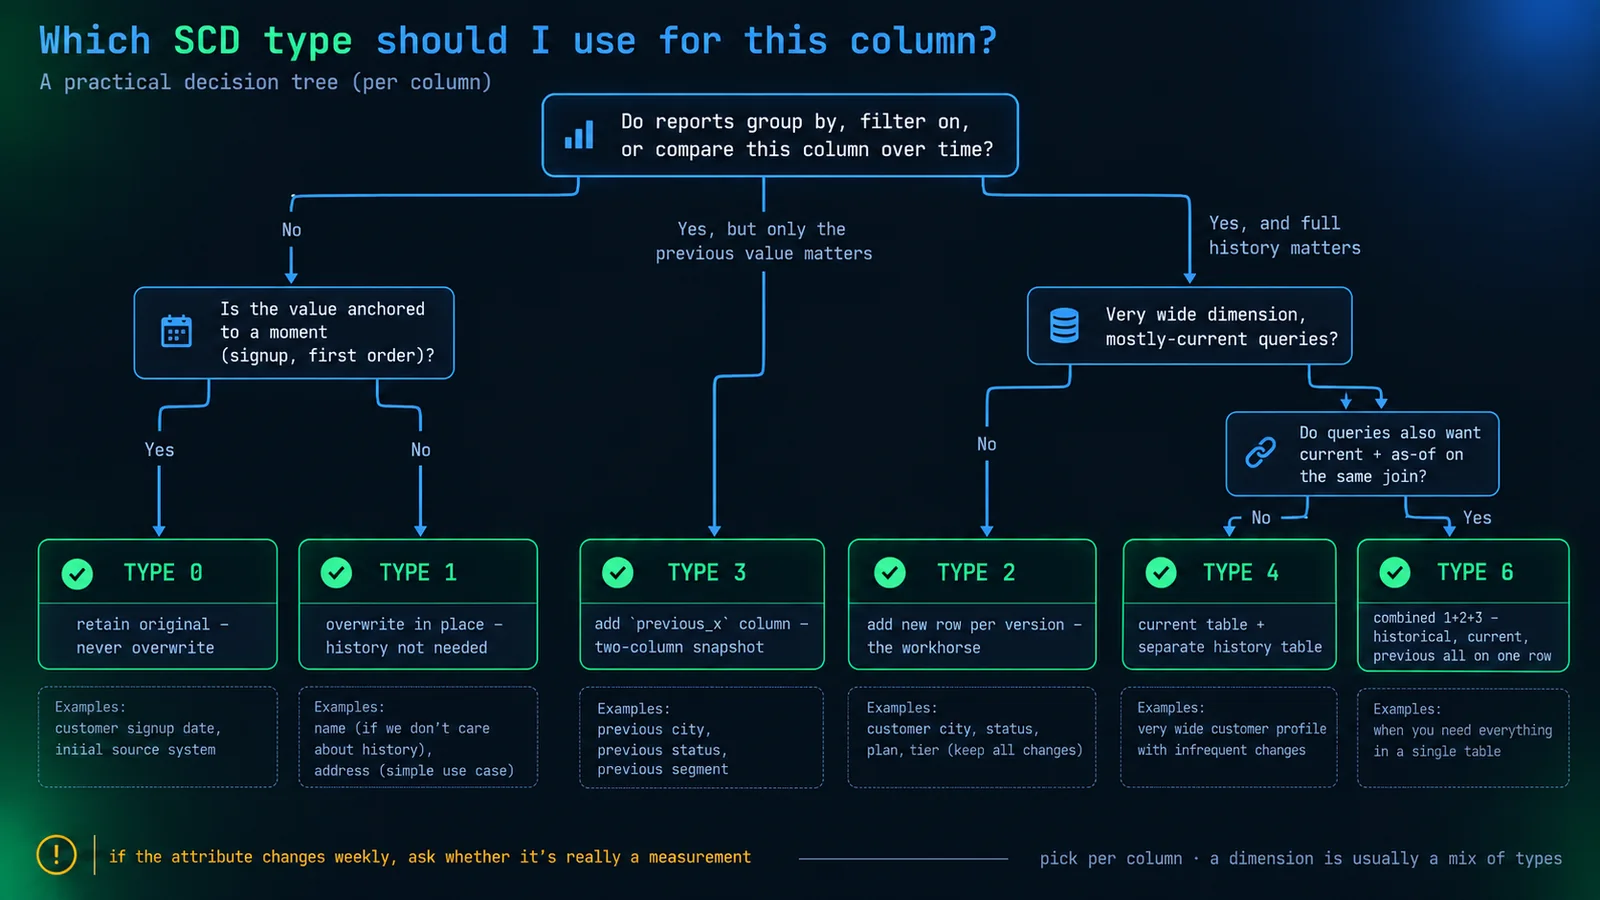Click the subtitle "A practical decision tree (per column)"

click(266, 82)
